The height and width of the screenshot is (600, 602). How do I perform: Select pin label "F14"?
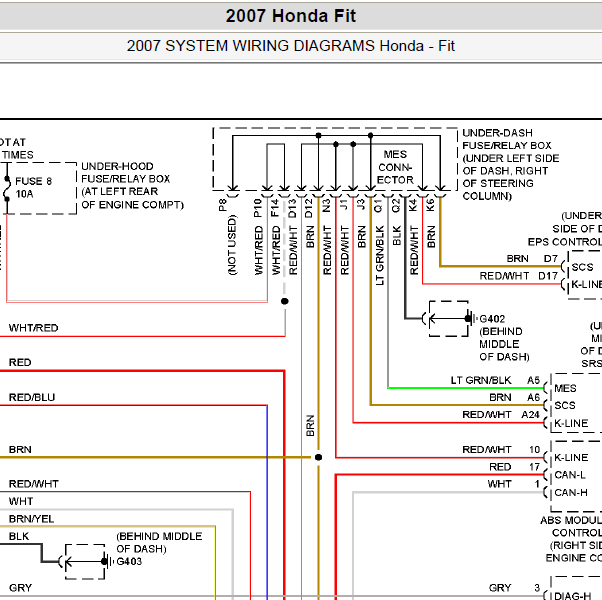coord(275,208)
